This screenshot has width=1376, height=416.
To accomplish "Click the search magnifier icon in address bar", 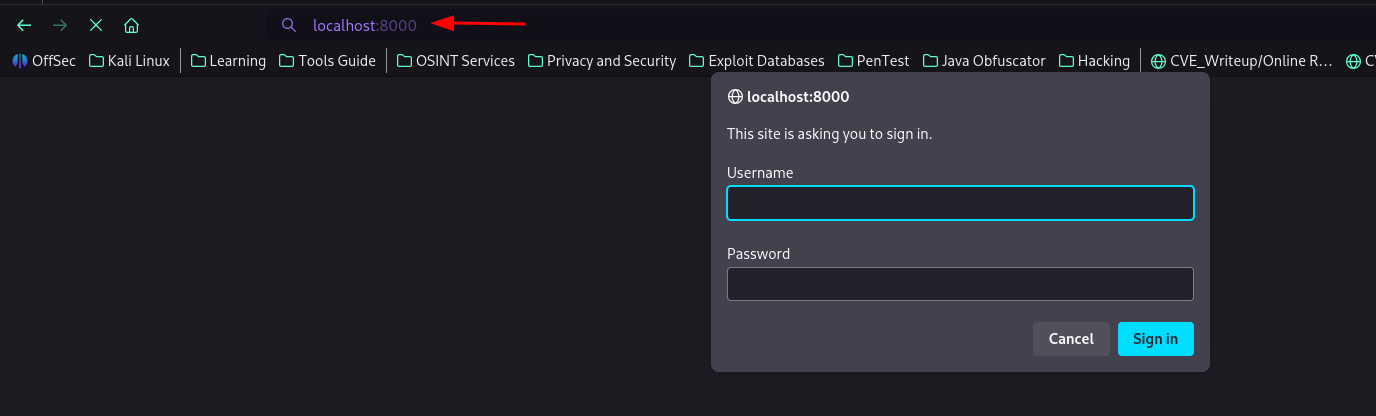I will tap(289, 25).
